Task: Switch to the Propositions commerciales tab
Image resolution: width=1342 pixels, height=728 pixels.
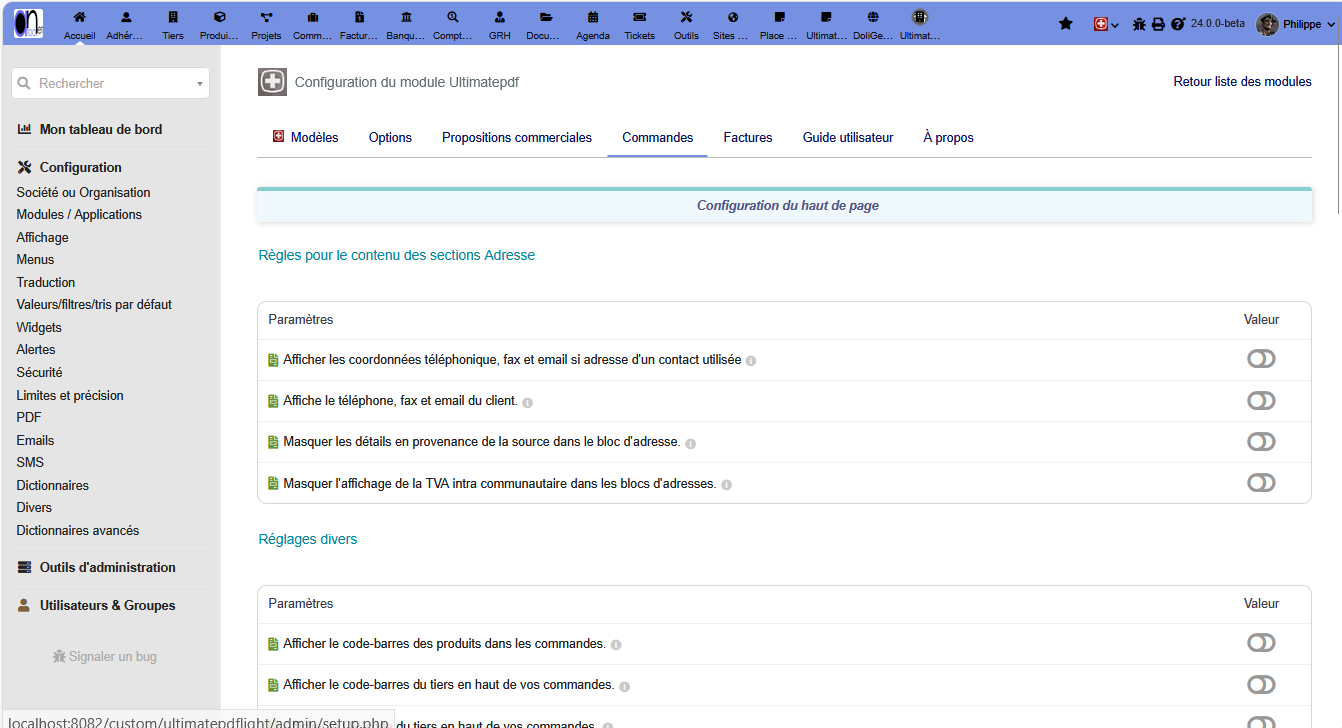Action: (x=517, y=138)
